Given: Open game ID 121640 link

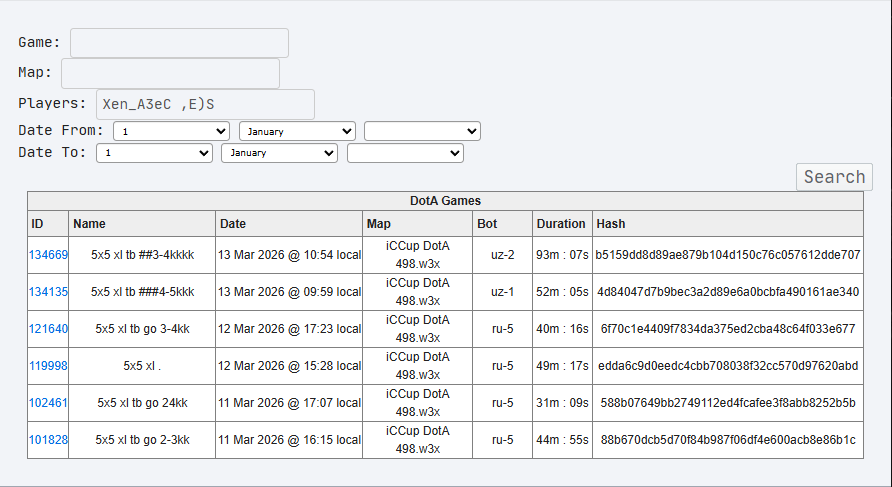Looking at the screenshot, I should 48,329.
